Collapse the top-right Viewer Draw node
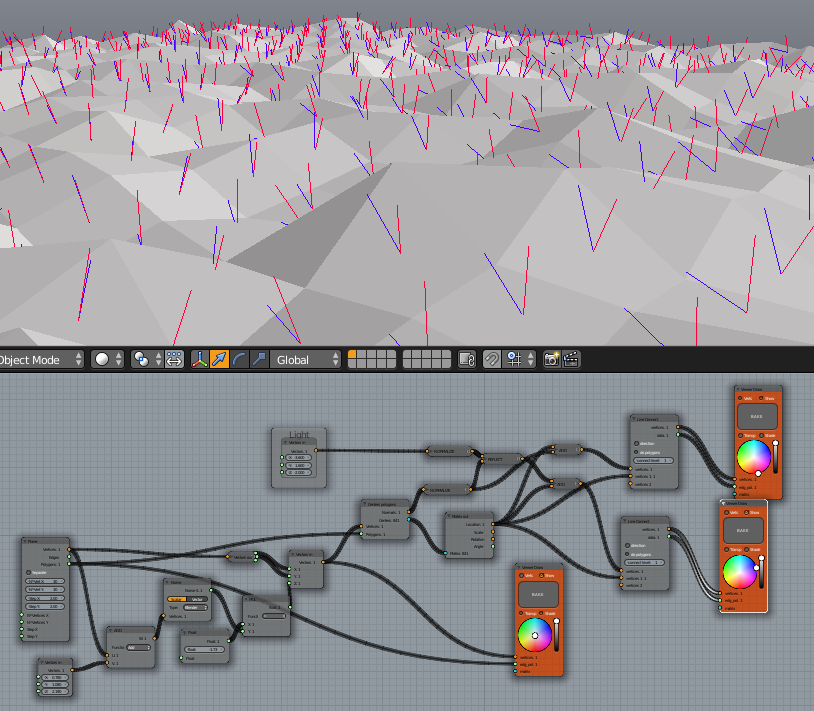The height and width of the screenshot is (711, 814). 738,389
